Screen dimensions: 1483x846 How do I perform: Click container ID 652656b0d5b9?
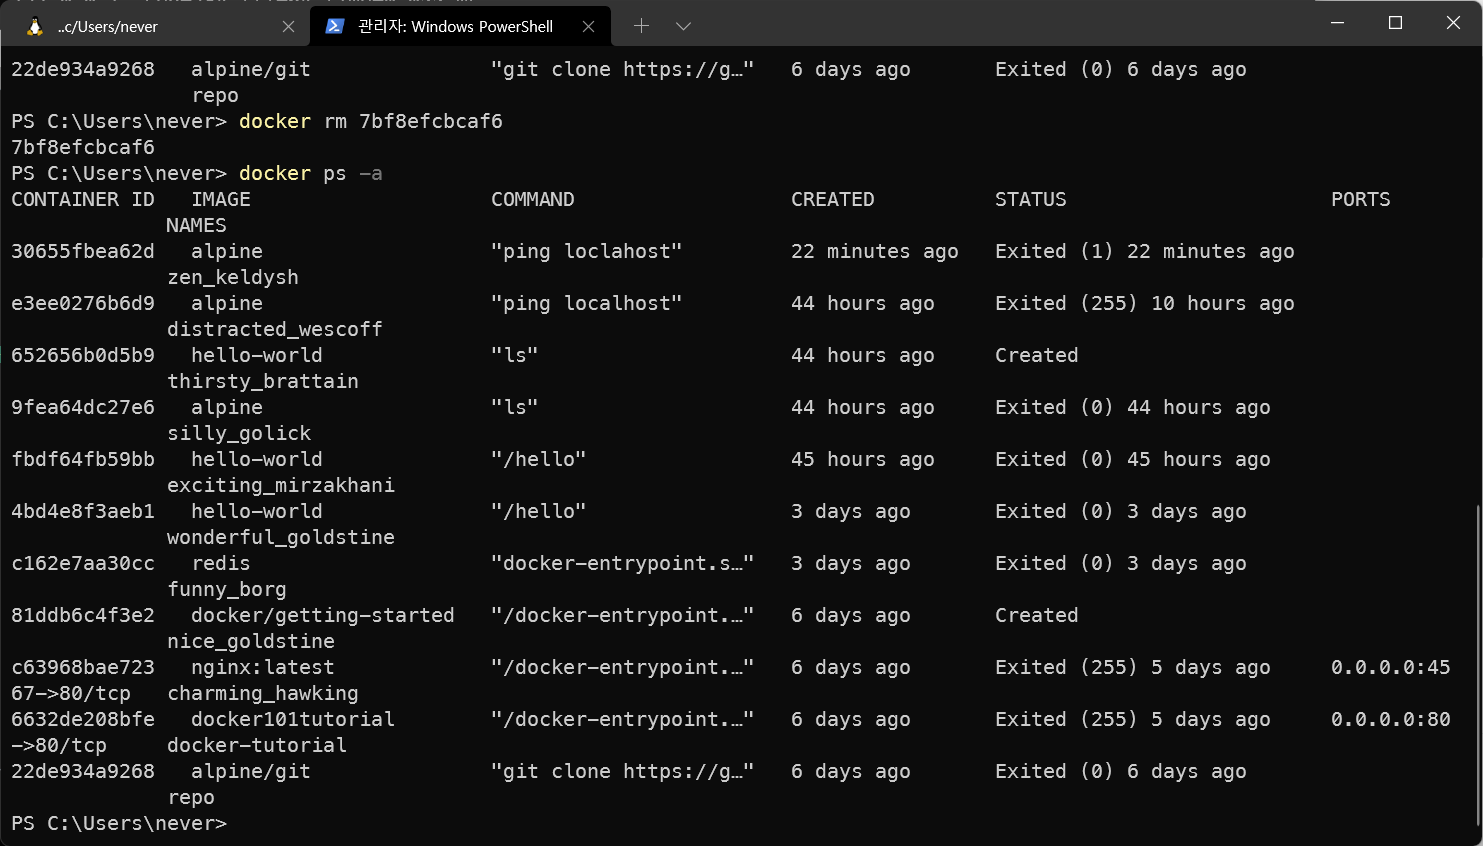pyautogui.click(x=83, y=355)
